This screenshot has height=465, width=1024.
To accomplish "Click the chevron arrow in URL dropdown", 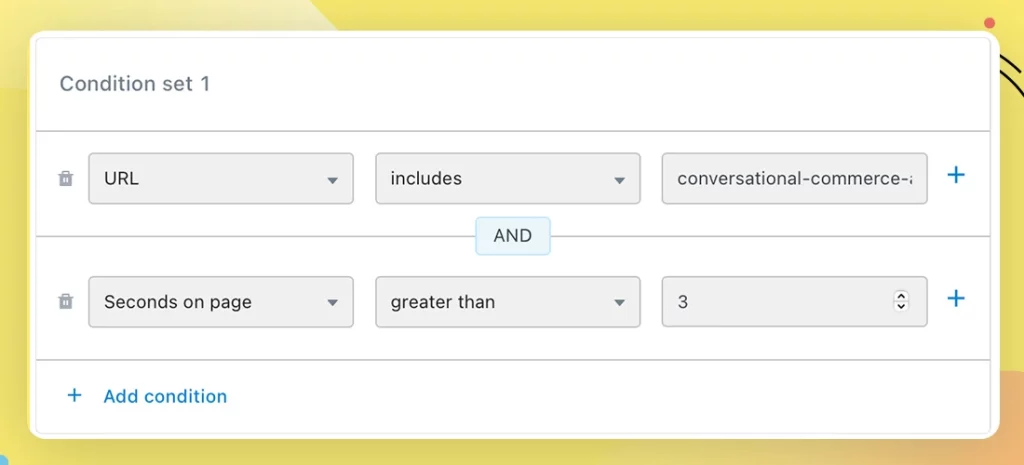I will point(332,180).
